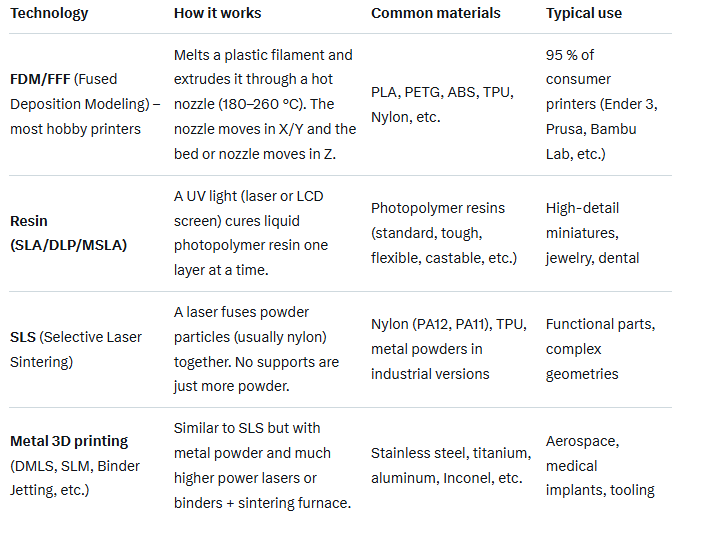Click the "How it works" column header
This screenshot has width=728, height=539.
click(217, 14)
